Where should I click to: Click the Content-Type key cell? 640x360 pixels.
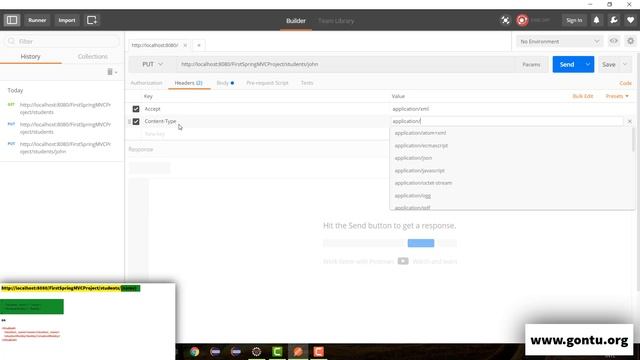pyautogui.click(x=265, y=121)
